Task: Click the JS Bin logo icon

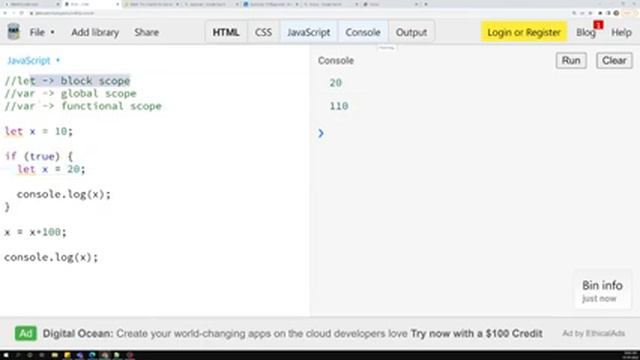Action: (13, 31)
